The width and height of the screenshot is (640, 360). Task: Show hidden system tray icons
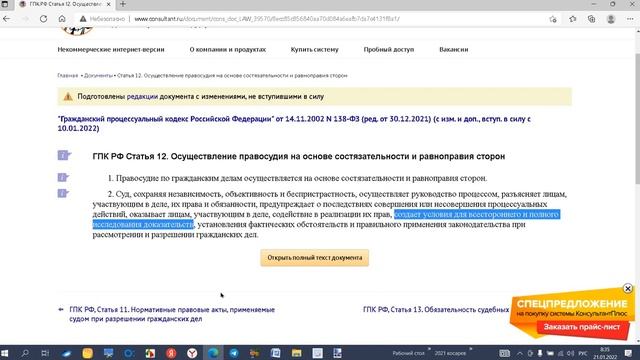[520, 353]
